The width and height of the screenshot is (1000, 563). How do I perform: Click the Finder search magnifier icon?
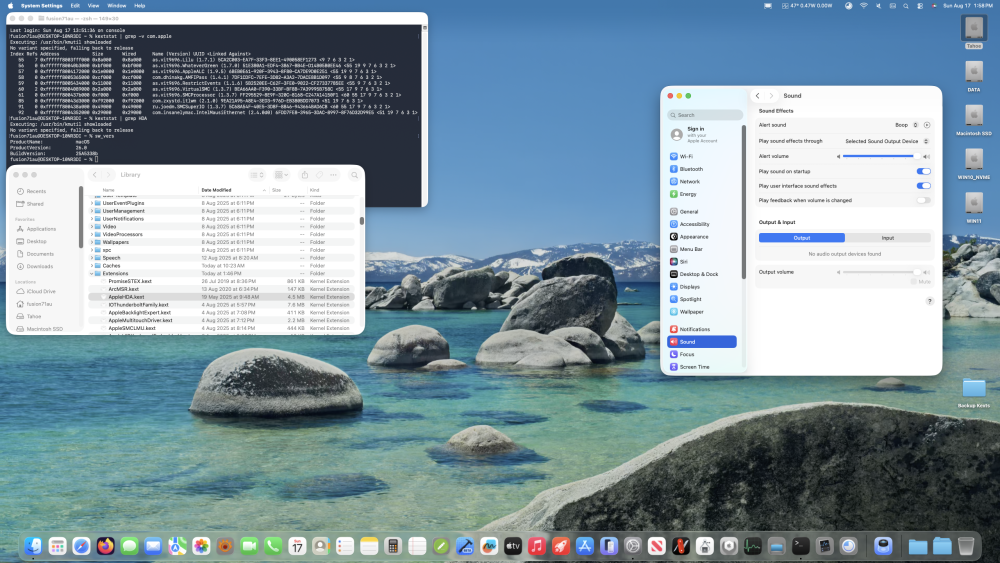click(x=355, y=175)
